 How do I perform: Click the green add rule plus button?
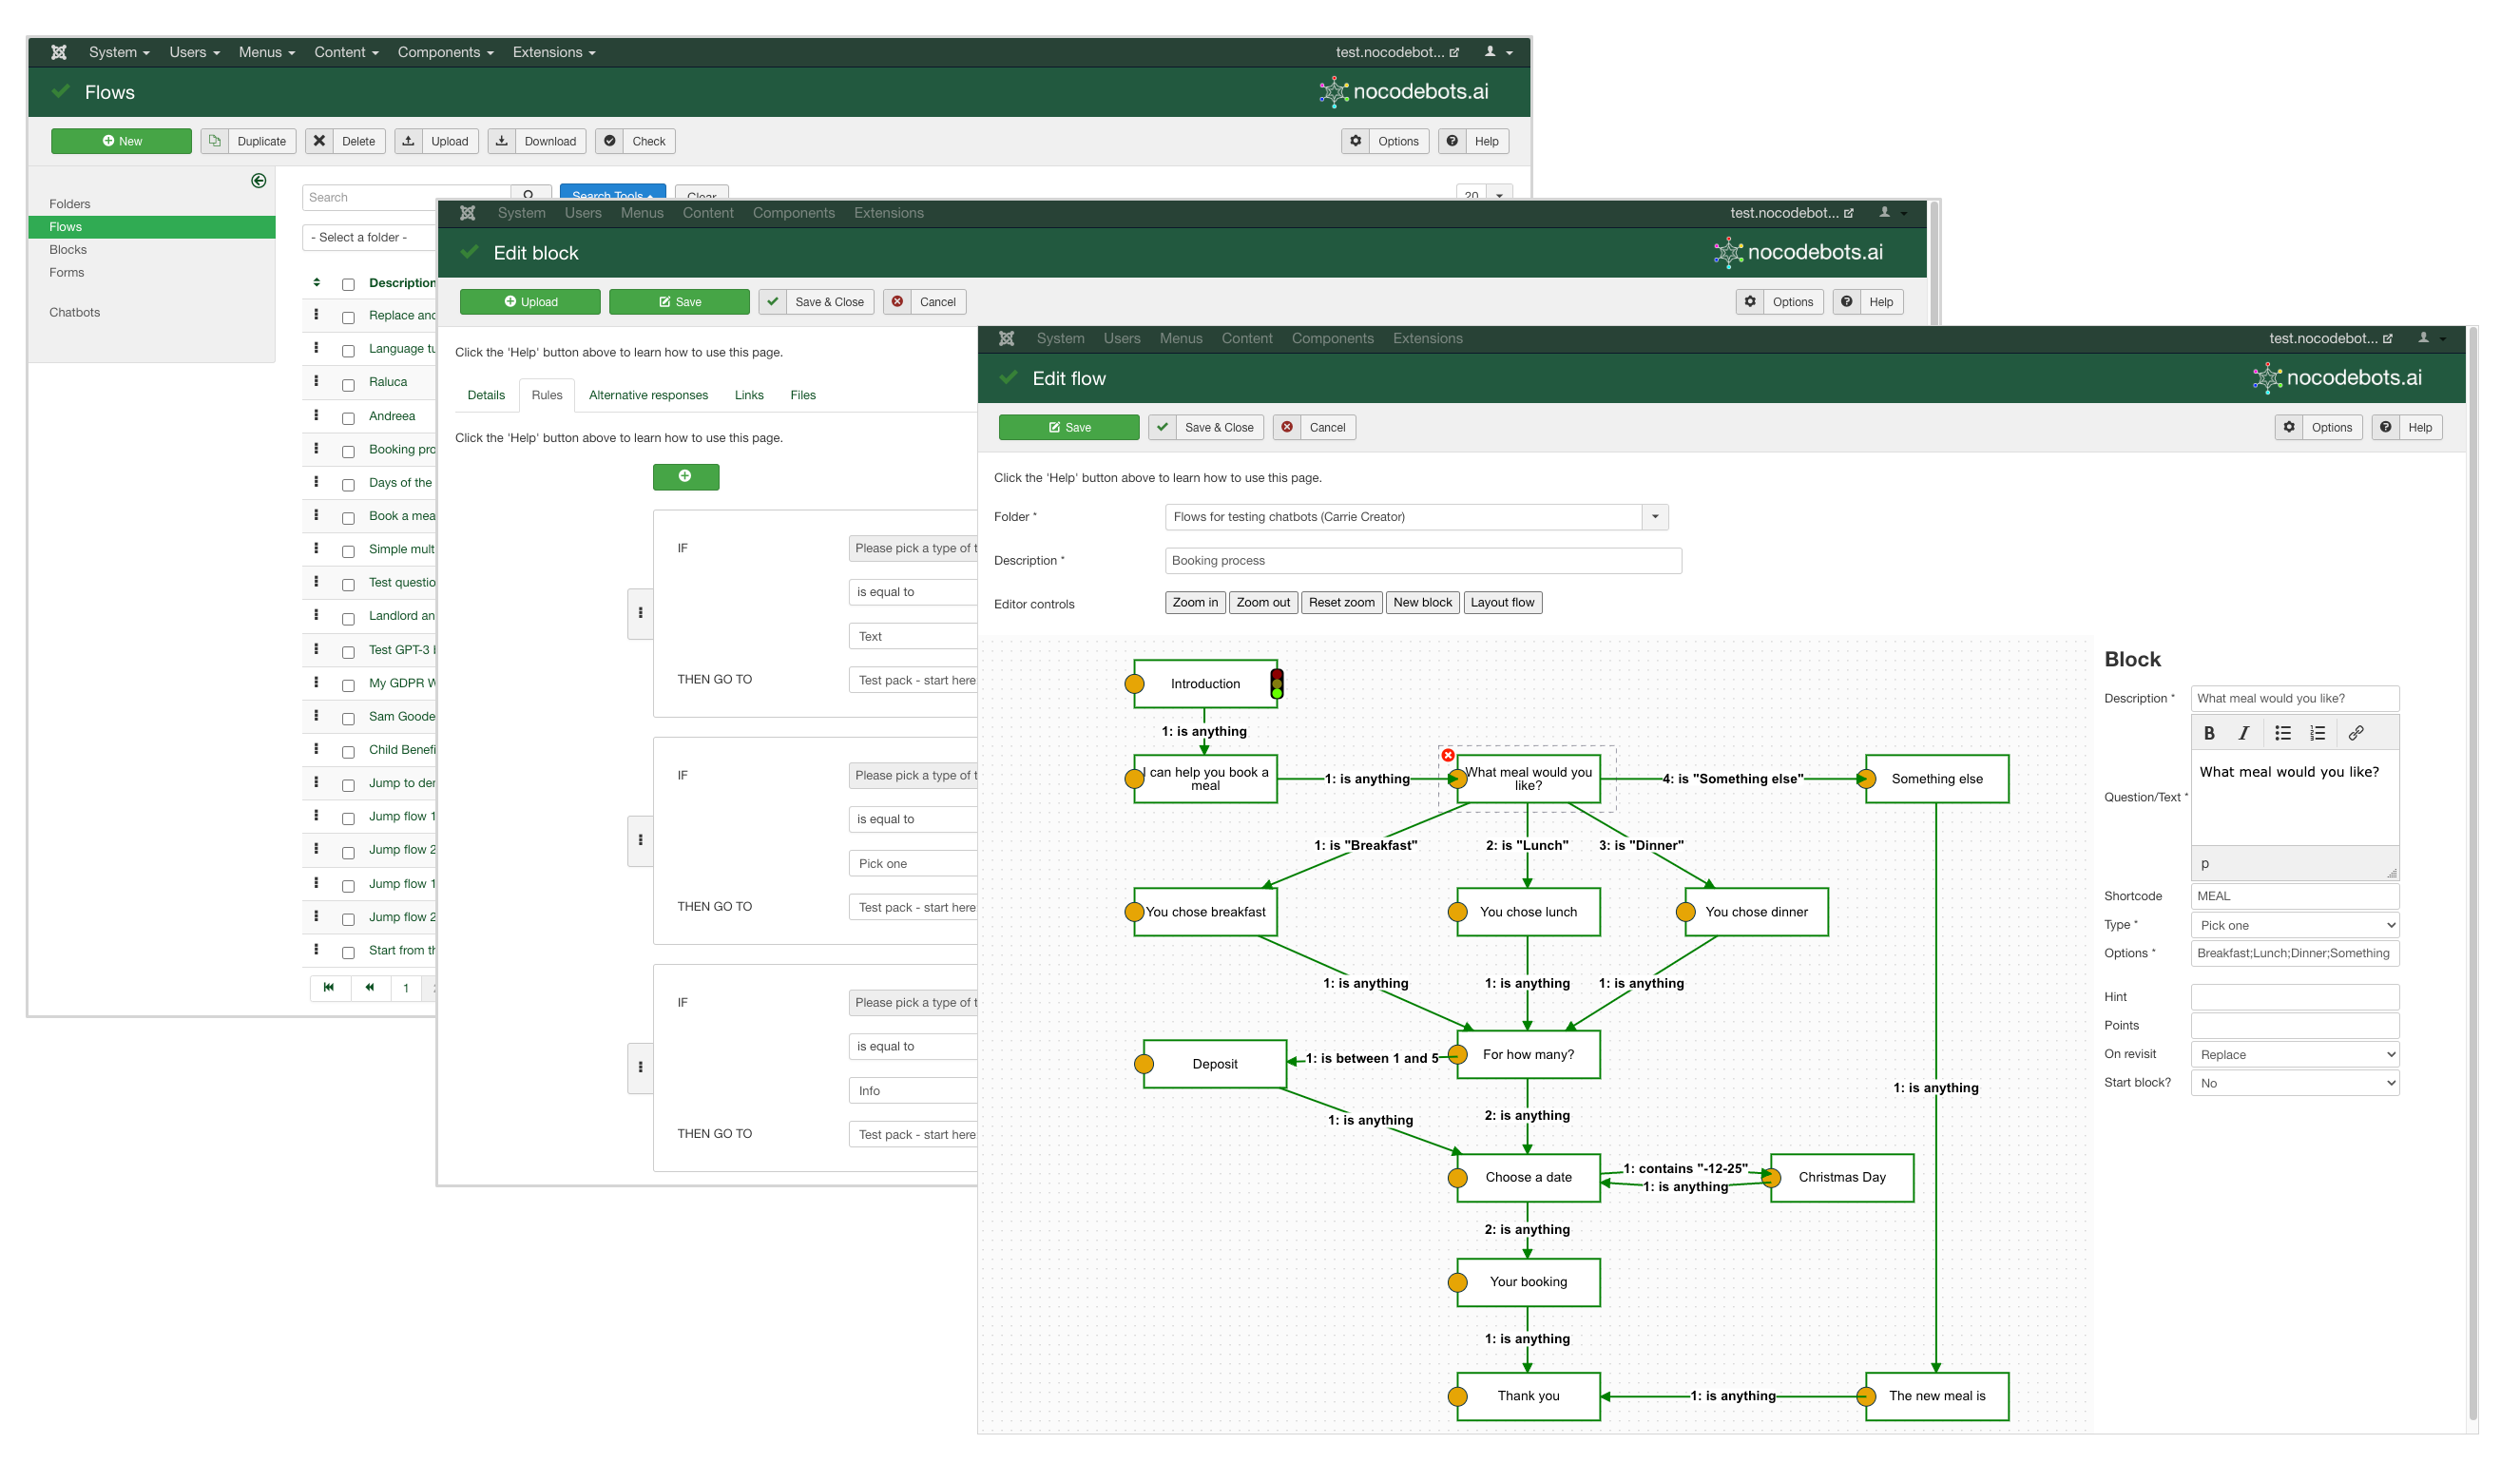(685, 477)
